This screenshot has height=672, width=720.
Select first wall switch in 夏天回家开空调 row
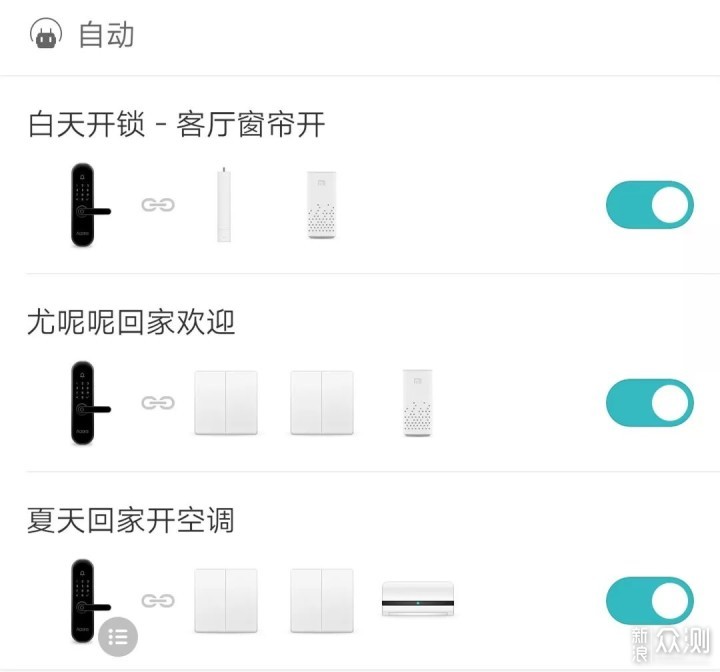[x=225, y=601]
